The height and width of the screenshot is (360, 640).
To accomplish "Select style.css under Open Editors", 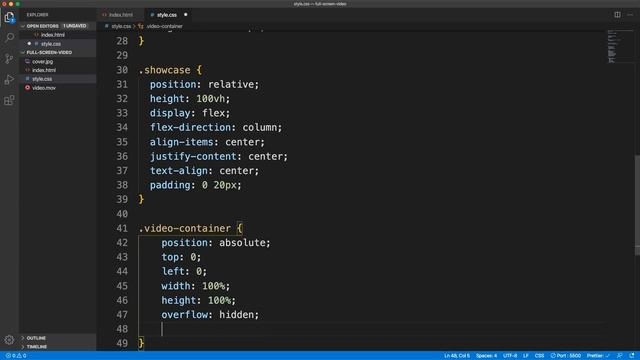I will pos(51,44).
